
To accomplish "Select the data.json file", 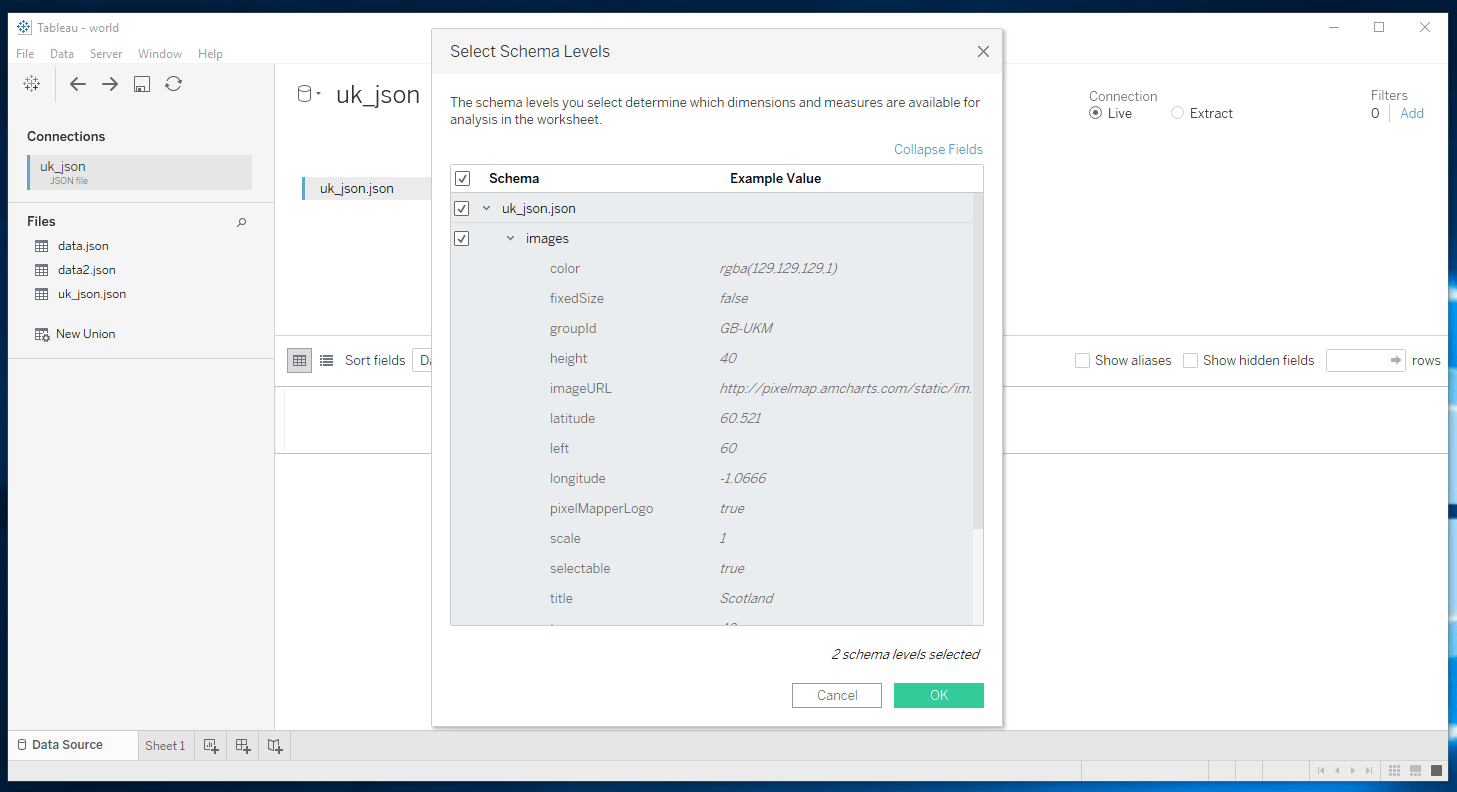I will click(x=83, y=246).
